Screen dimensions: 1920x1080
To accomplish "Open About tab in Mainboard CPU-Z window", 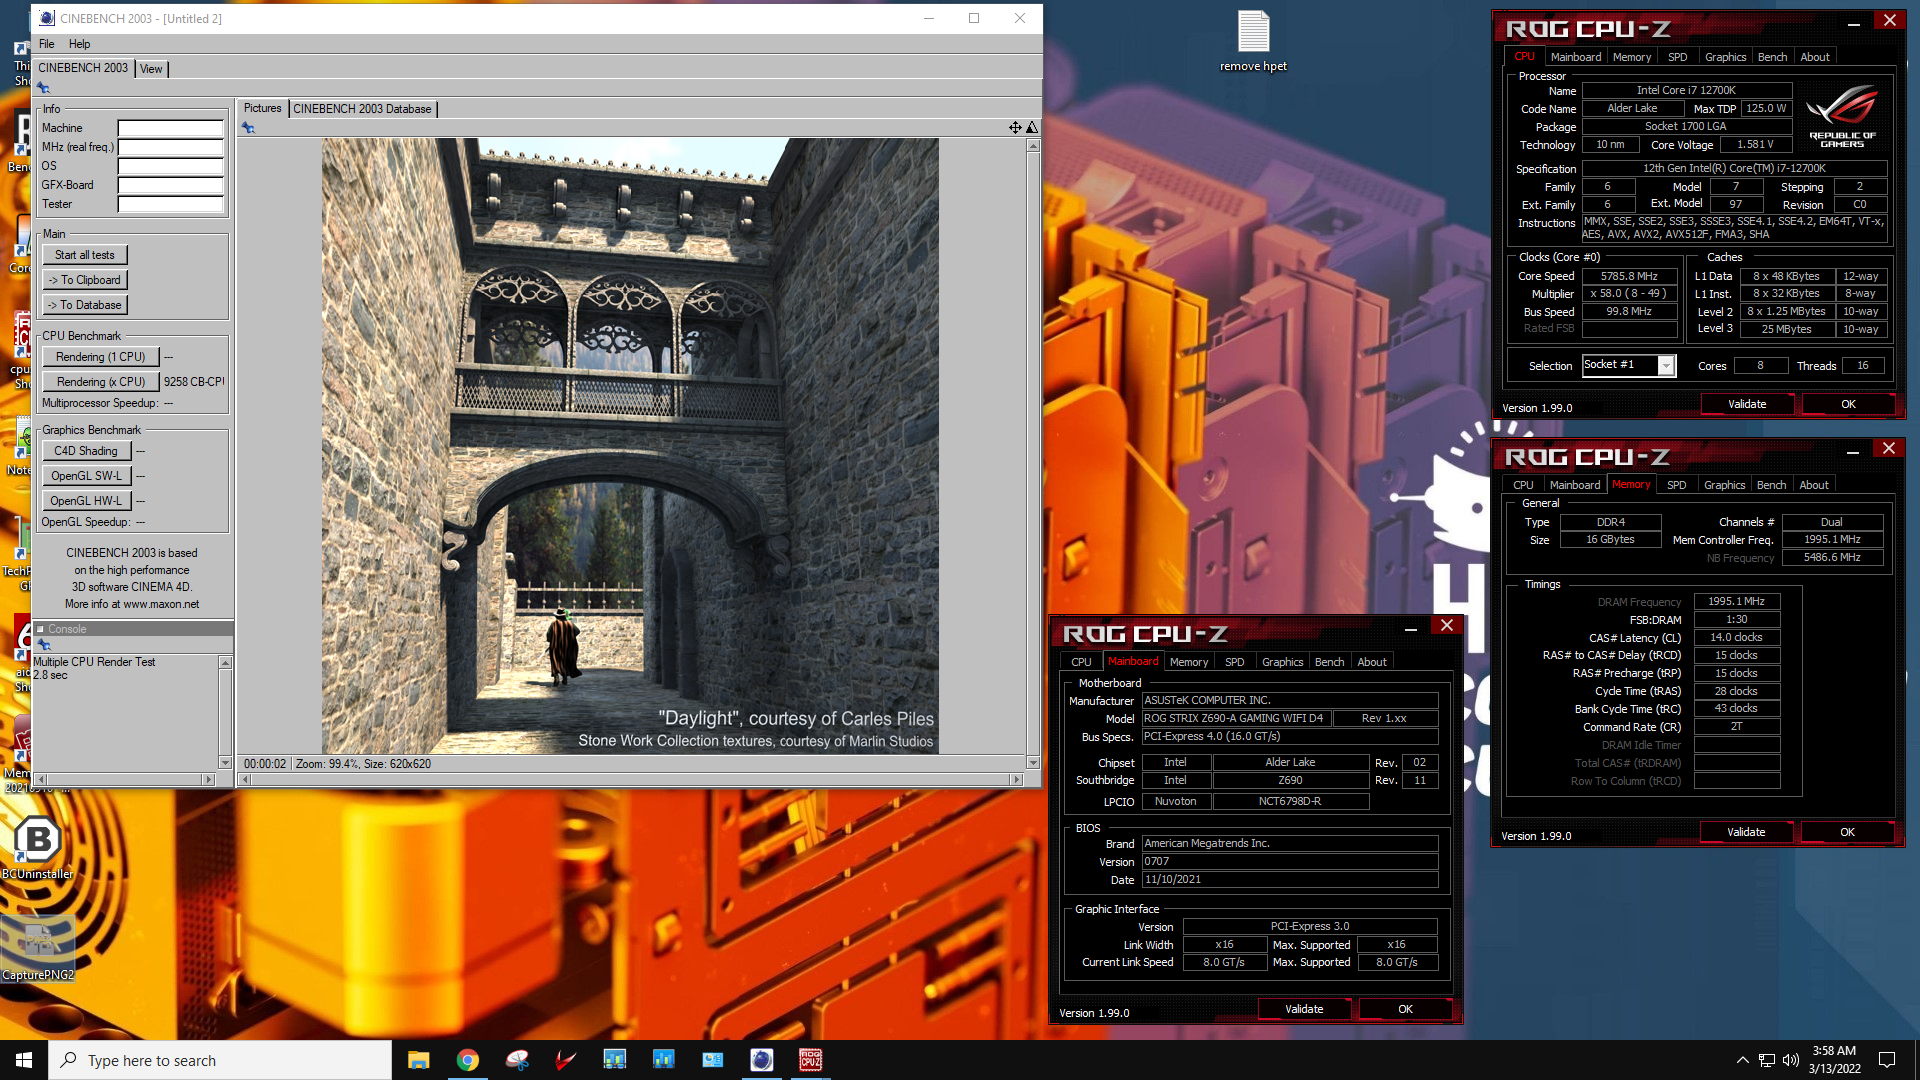I will 1372,662.
